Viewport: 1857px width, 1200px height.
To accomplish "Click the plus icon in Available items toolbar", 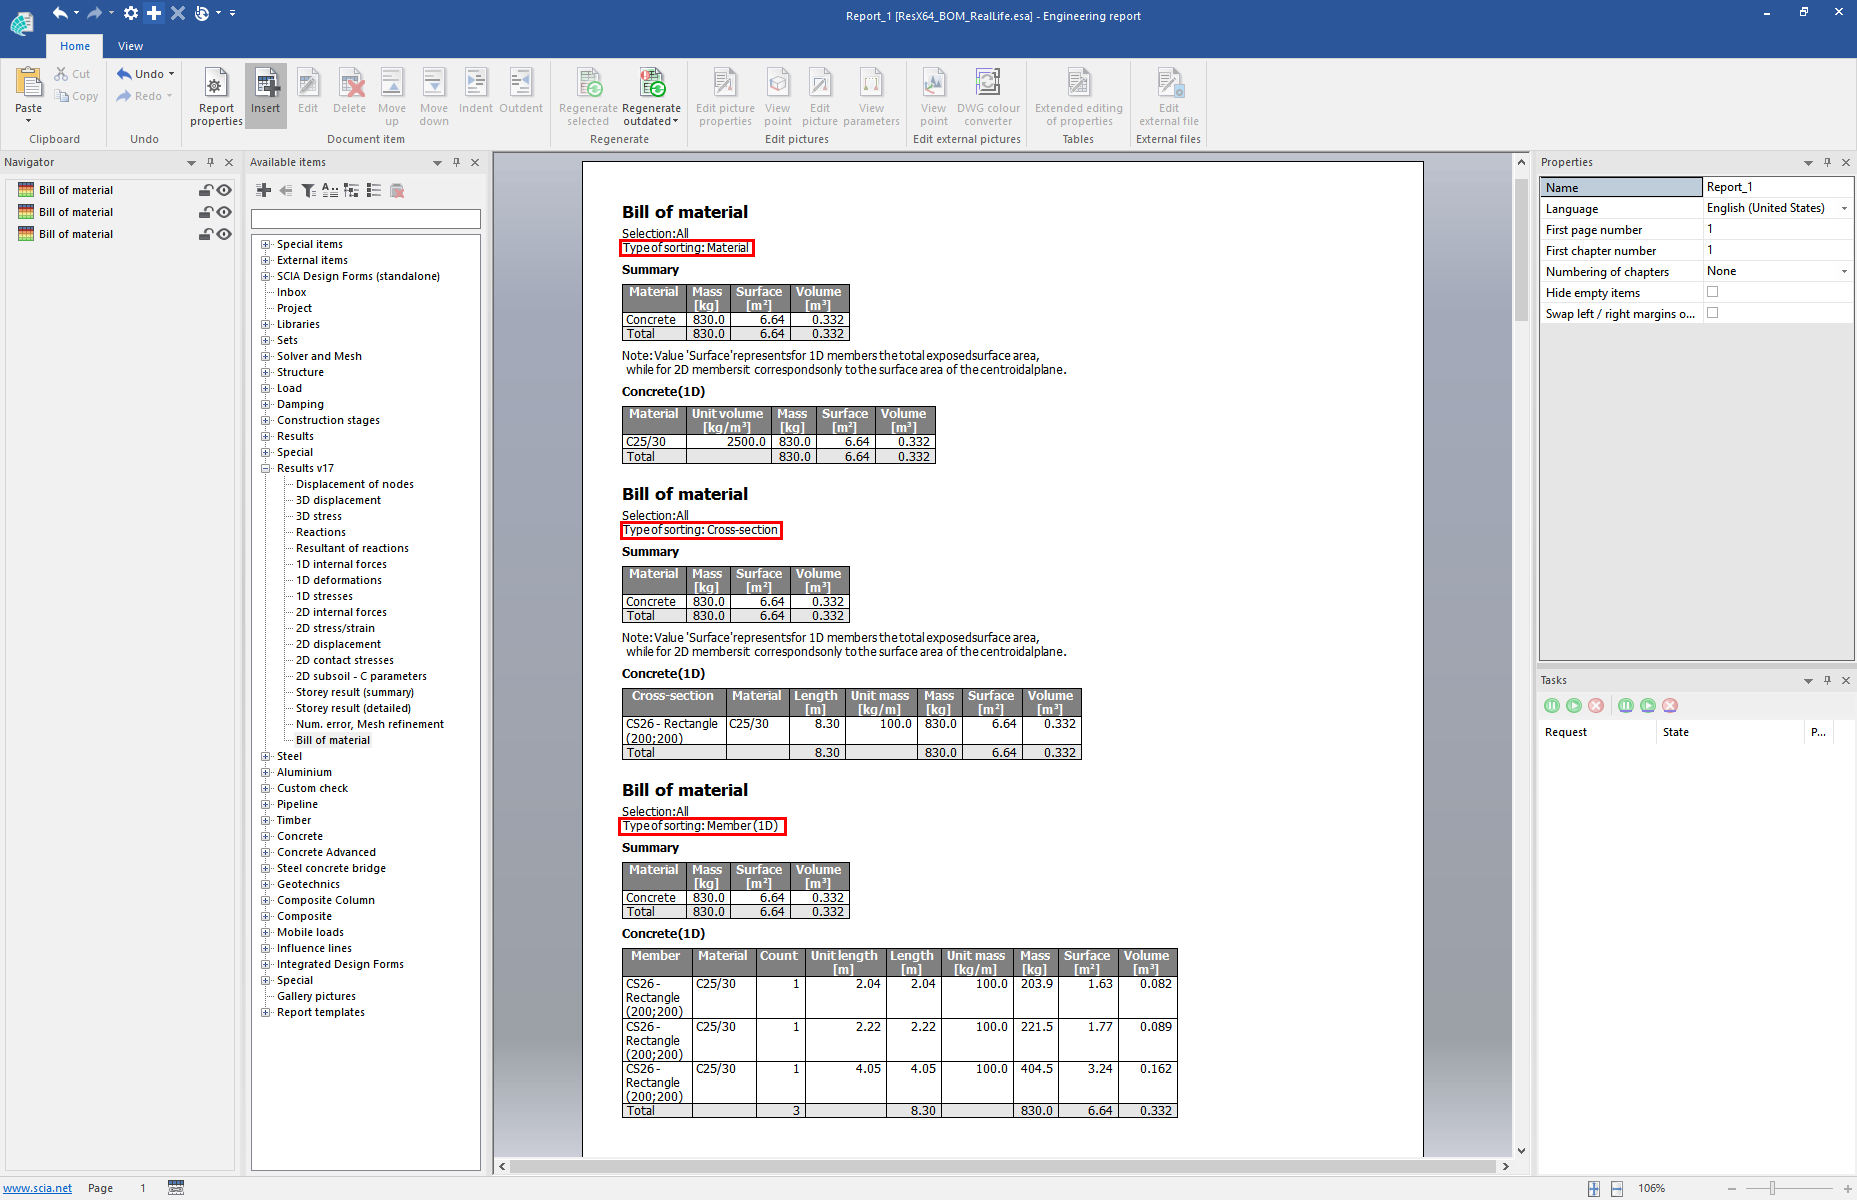I will click(x=264, y=190).
